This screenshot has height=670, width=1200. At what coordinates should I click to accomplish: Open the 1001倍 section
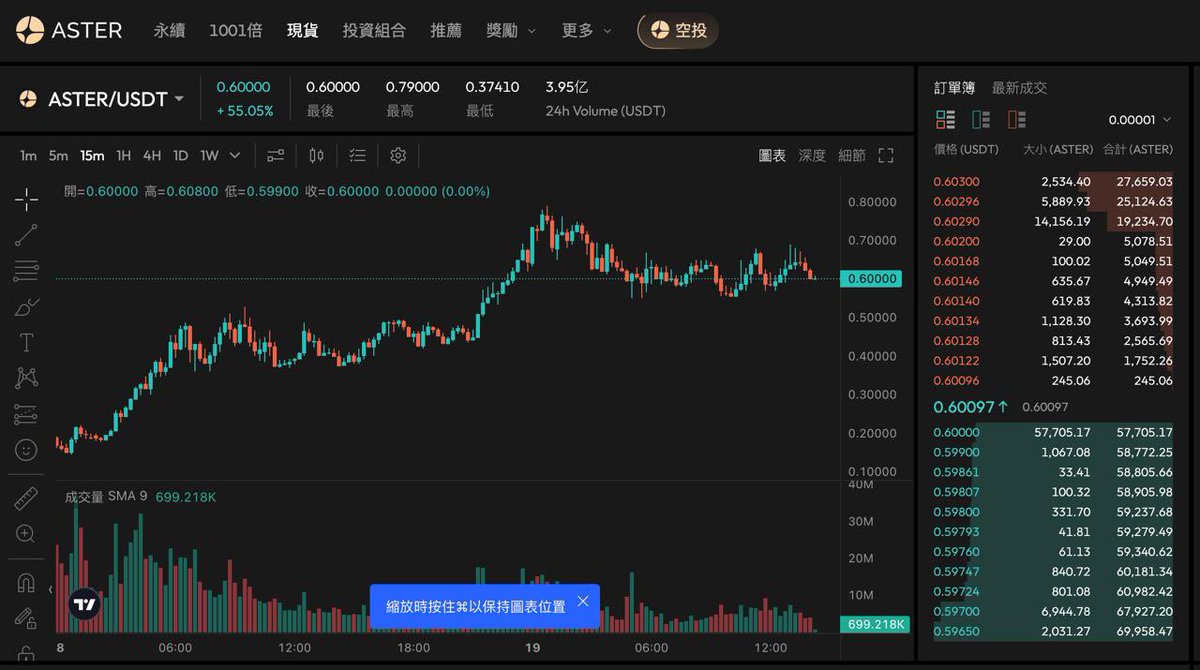pyautogui.click(x=235, y=30)
